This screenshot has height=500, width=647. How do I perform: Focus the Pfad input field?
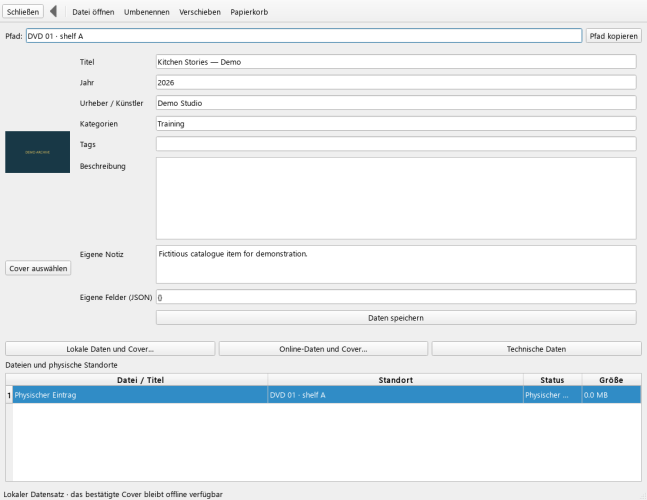(x=304, y=36)
